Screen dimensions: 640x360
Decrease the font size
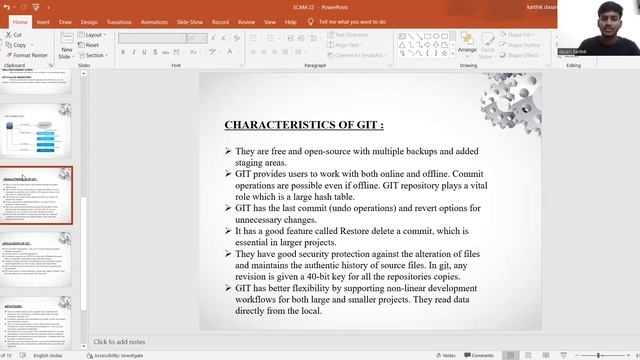(x=224, y=38)
